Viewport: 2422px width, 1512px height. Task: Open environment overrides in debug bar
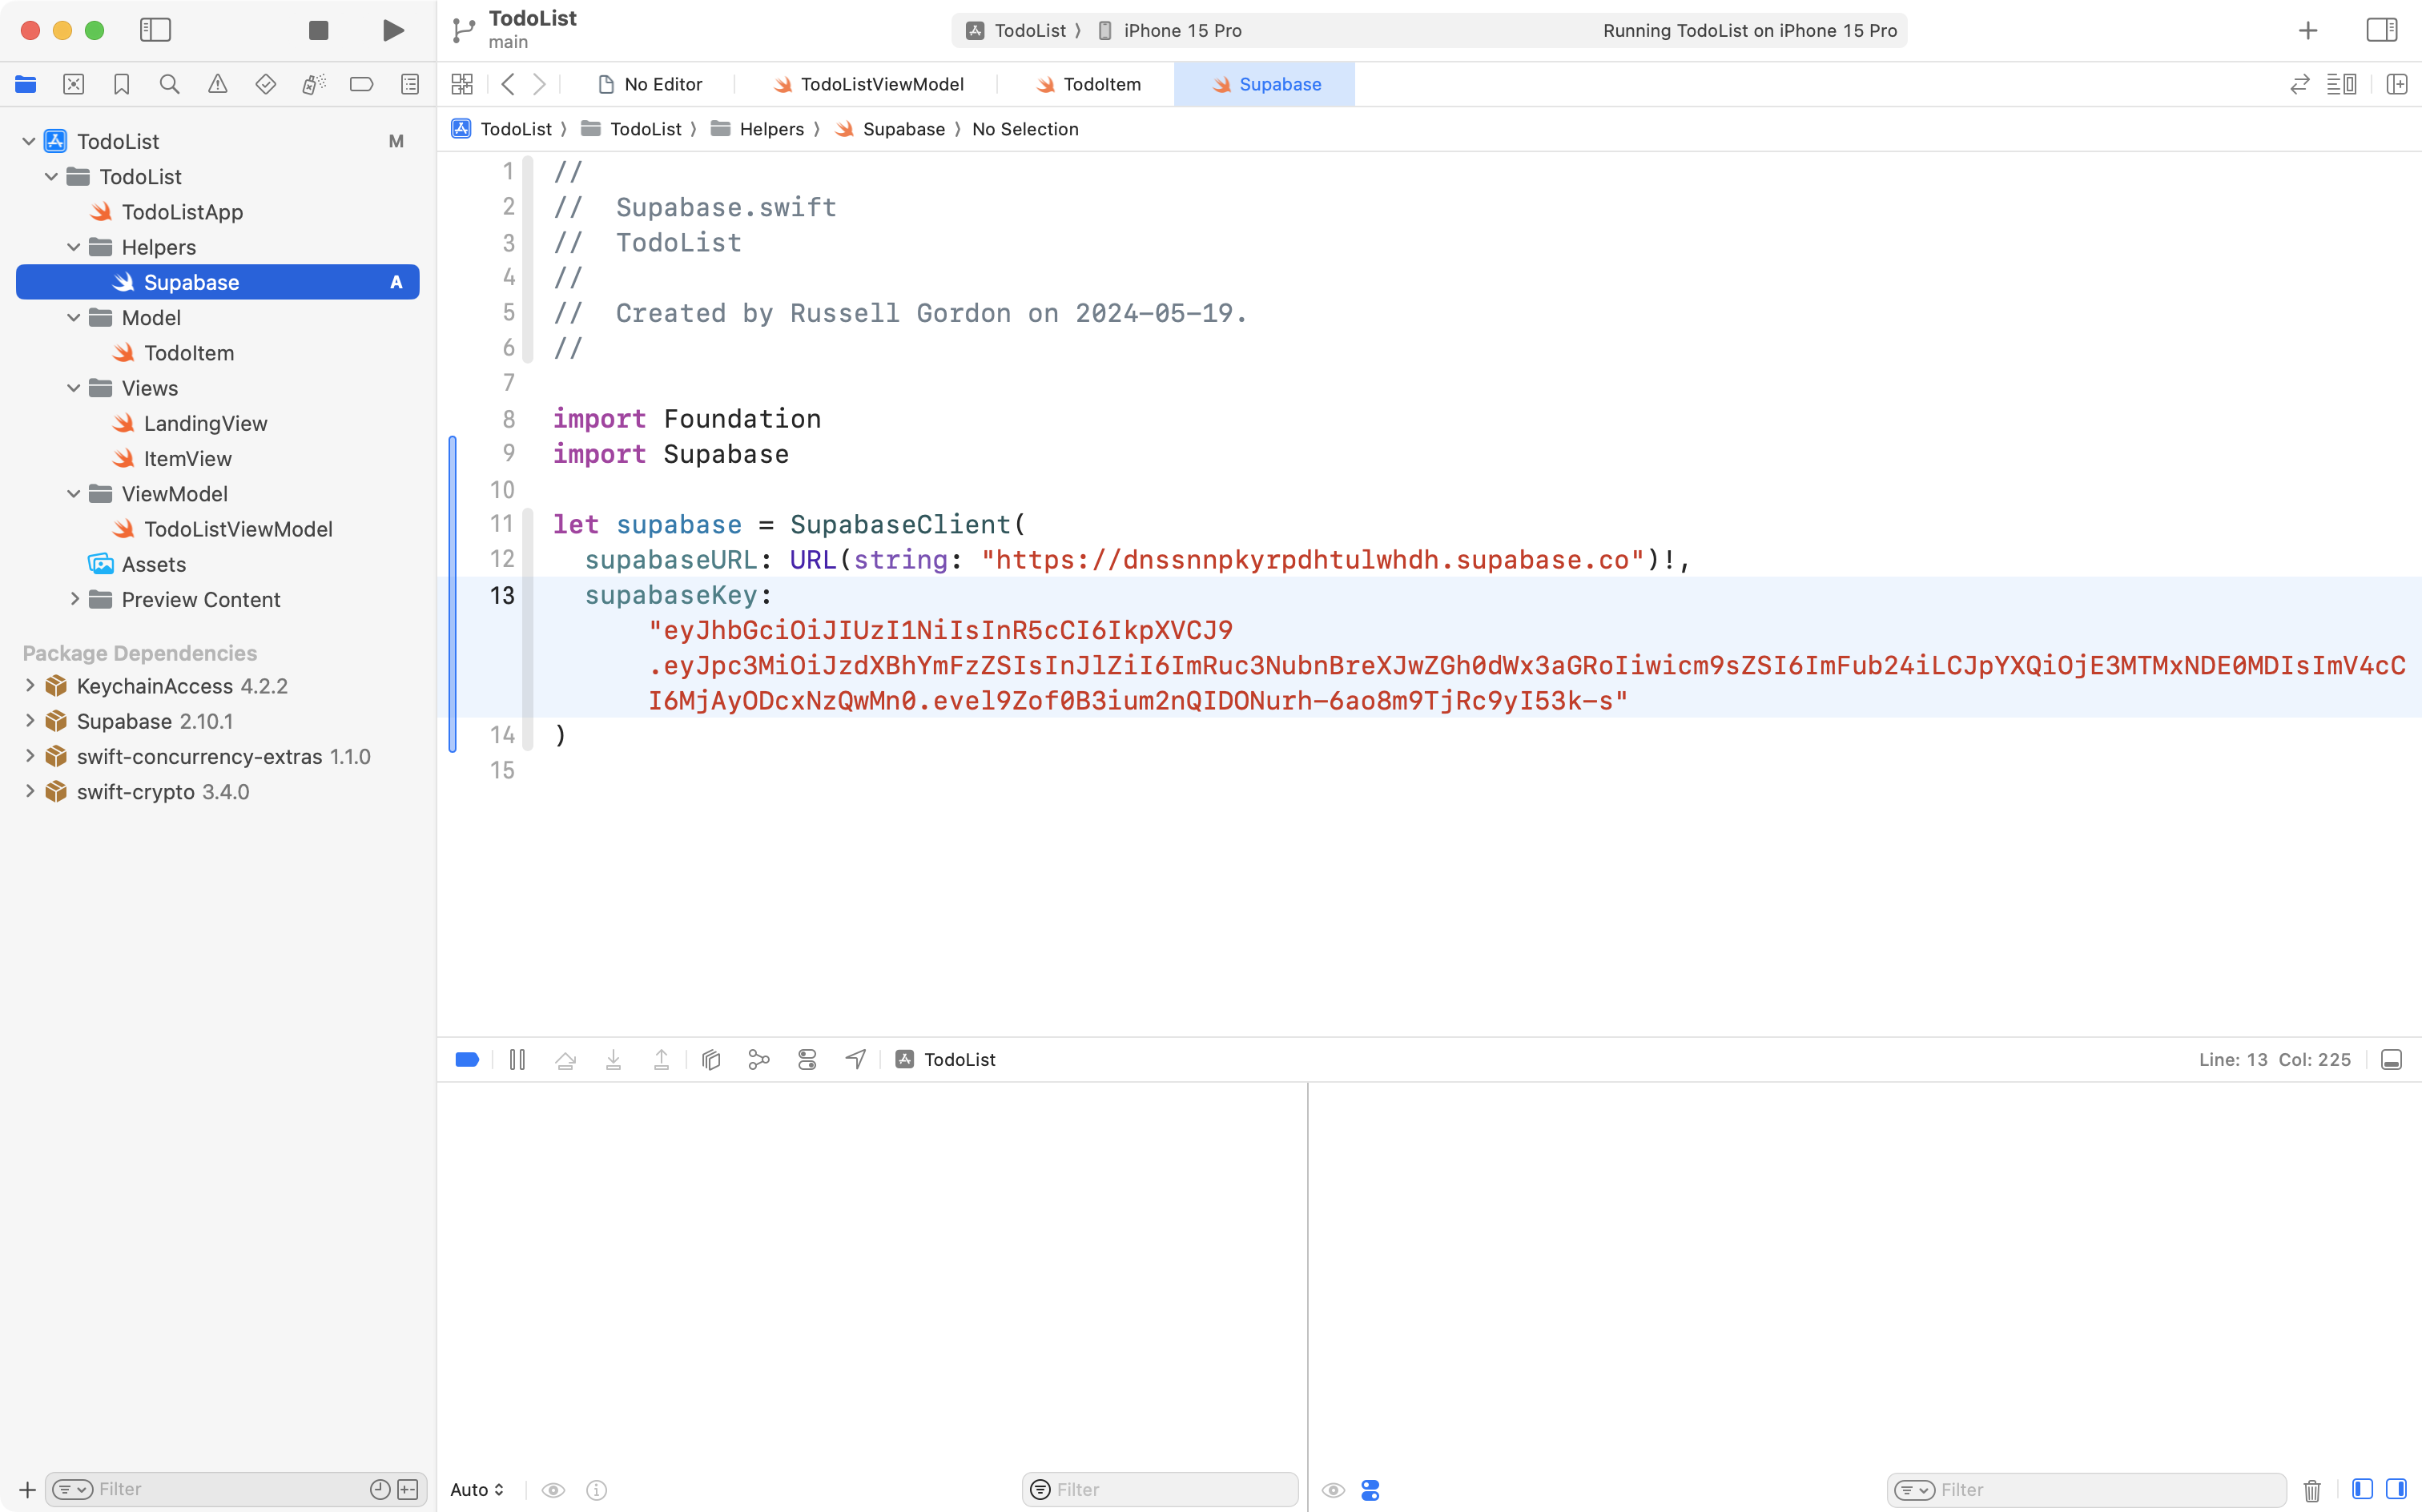(807, 1059)
